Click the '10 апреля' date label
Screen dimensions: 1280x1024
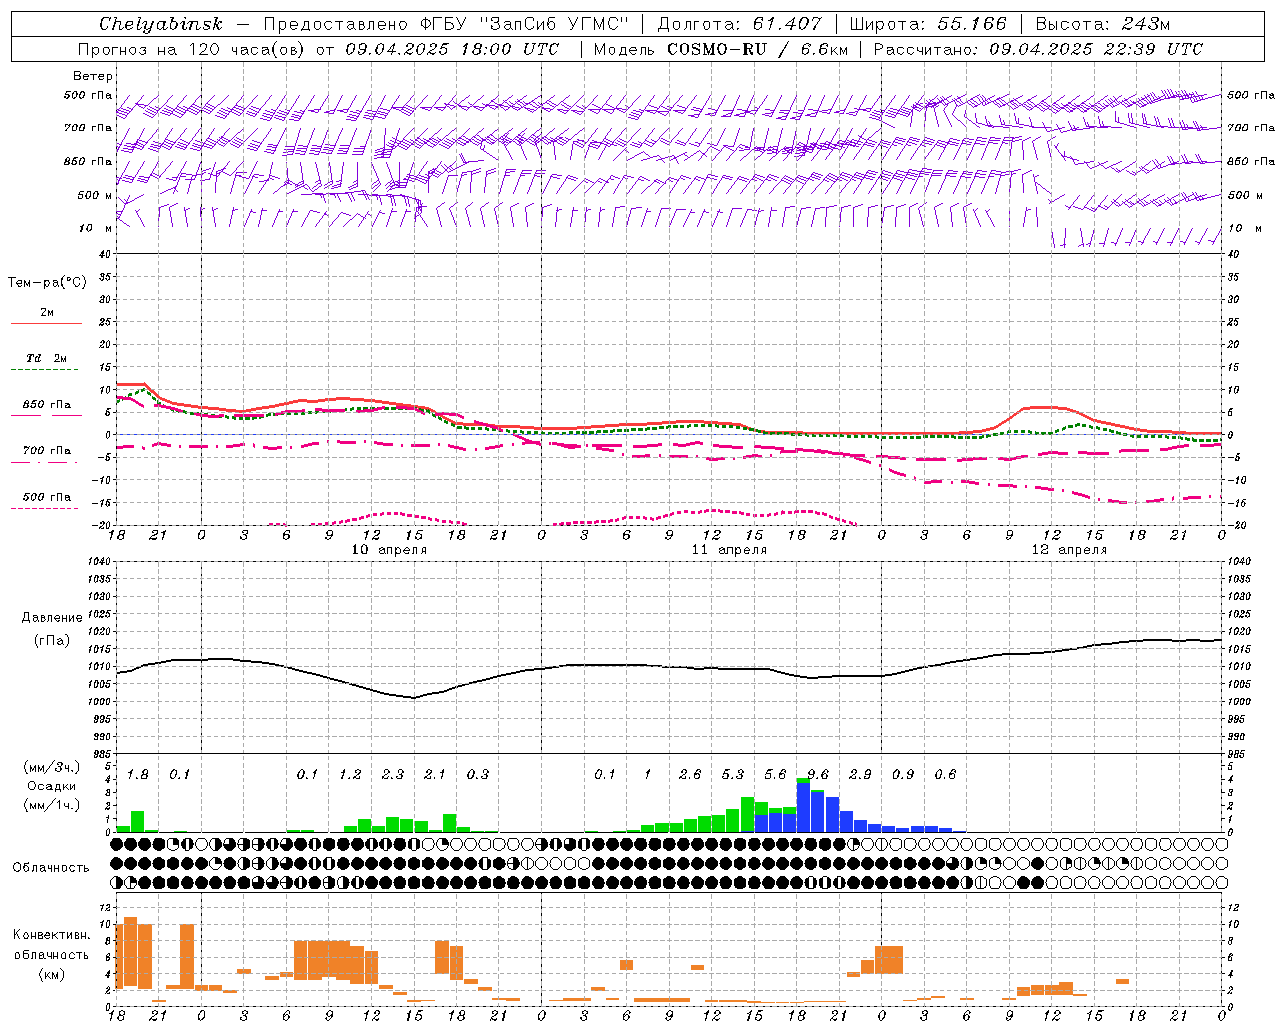tap(389, 550)
